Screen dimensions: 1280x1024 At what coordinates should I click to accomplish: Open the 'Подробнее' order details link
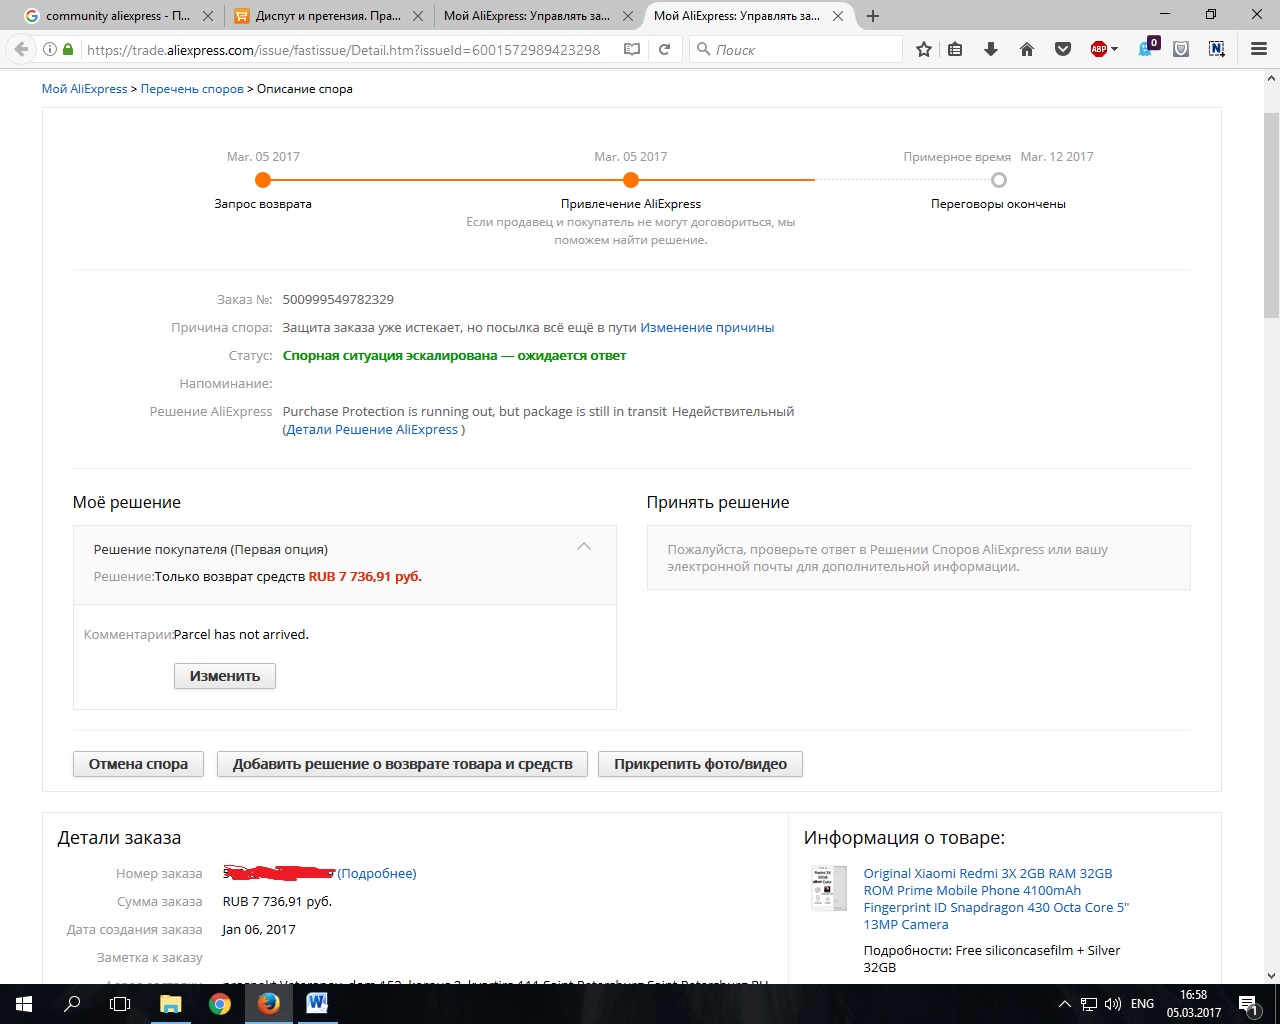click(x=377, y=873)
